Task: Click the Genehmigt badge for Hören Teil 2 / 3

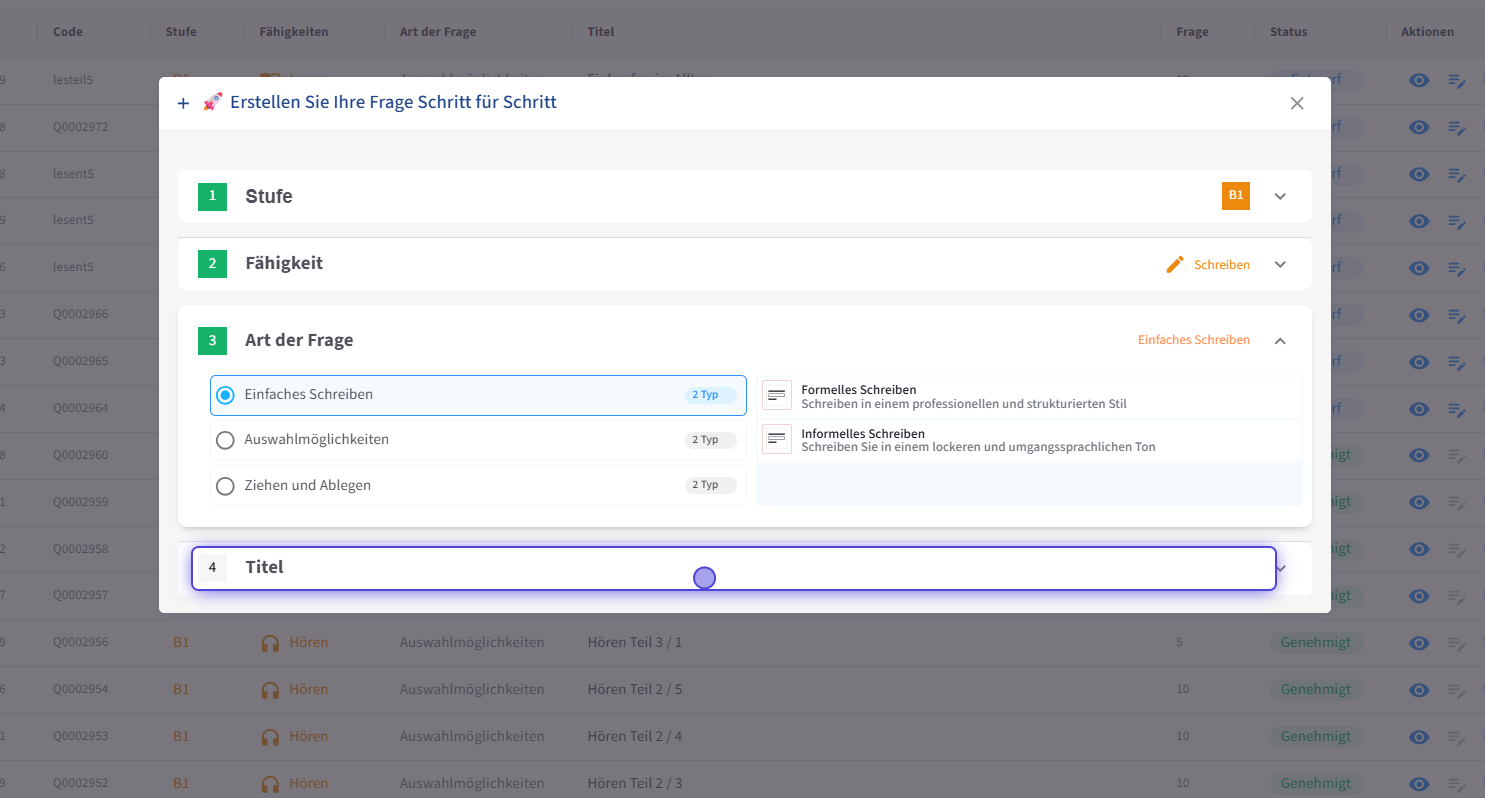Action: (1315, 783)
